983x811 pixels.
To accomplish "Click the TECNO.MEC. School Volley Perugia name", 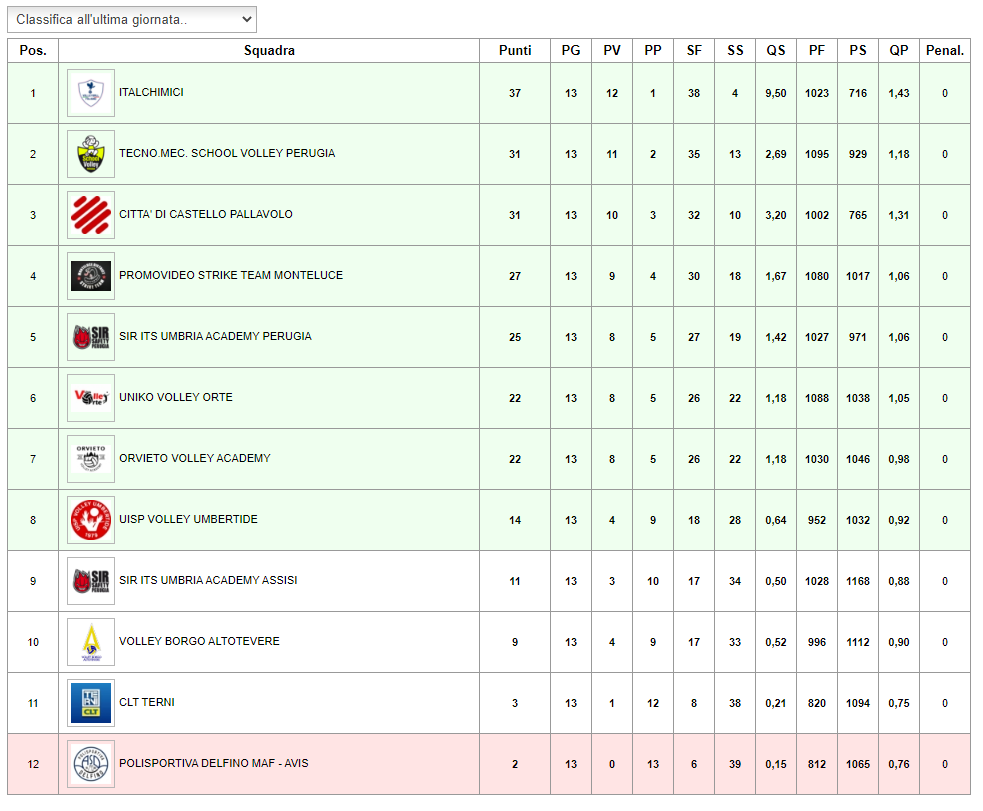I will click(x=227, y=154).
